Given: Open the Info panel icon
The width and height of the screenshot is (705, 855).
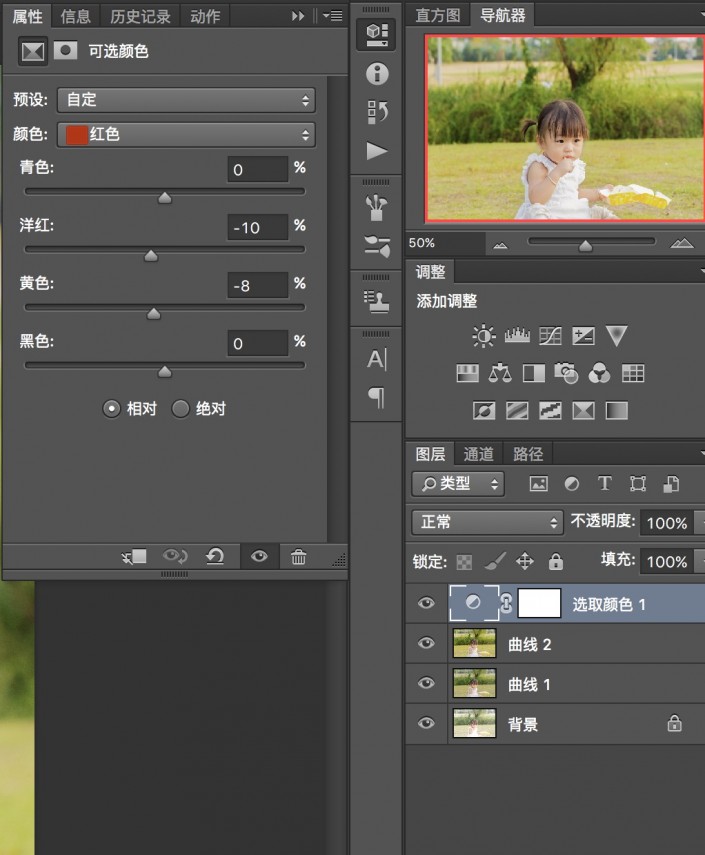Looking at the screenshot, I should 377,74.
